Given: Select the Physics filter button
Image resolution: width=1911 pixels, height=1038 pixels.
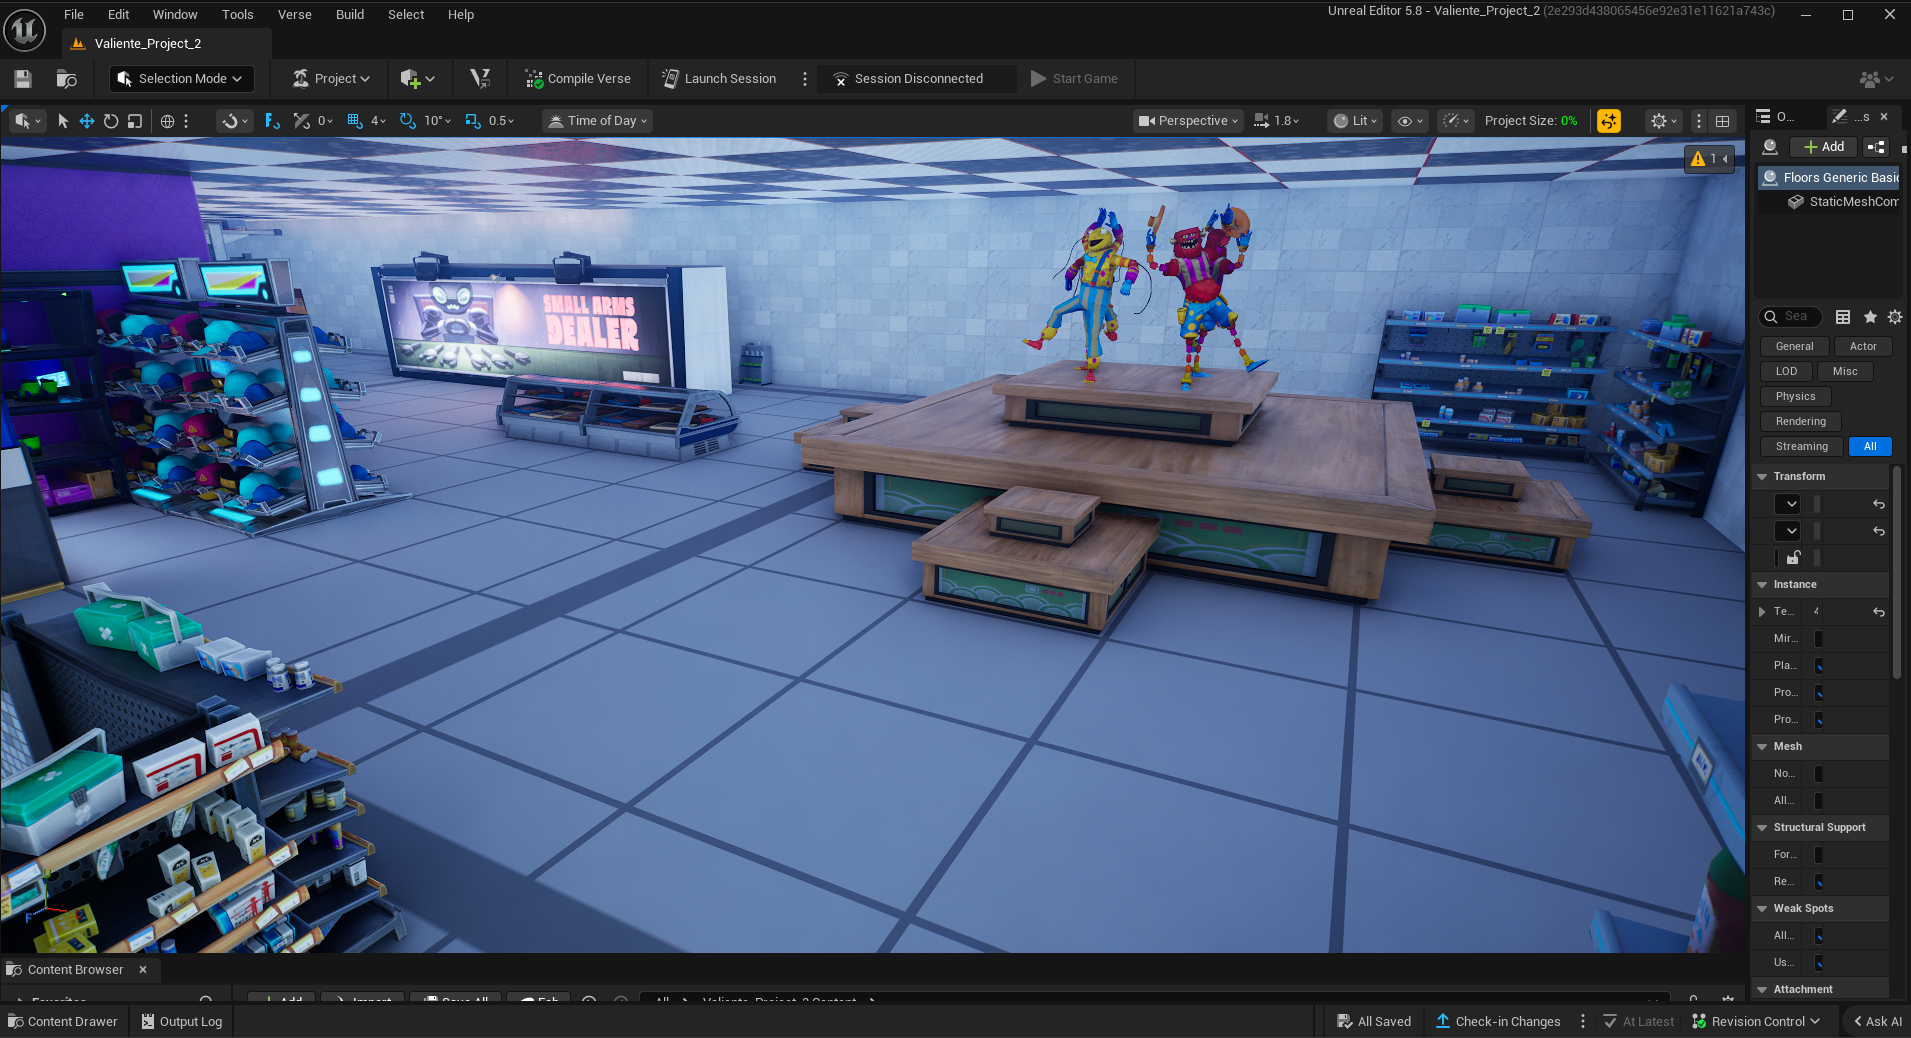Looking at the screenshot, I should 1796,397.
